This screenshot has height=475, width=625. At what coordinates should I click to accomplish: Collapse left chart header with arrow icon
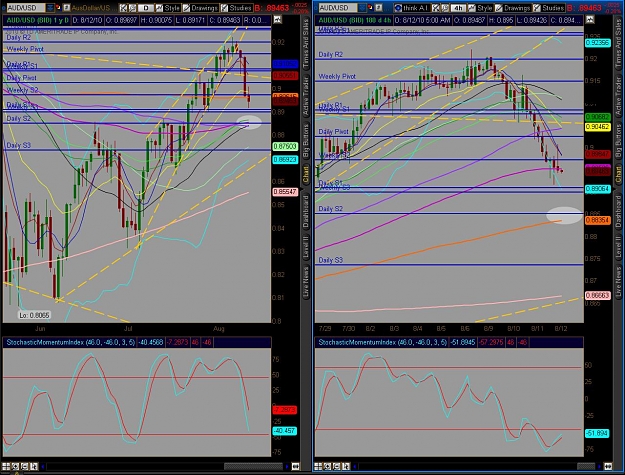(x=277, y=20)
